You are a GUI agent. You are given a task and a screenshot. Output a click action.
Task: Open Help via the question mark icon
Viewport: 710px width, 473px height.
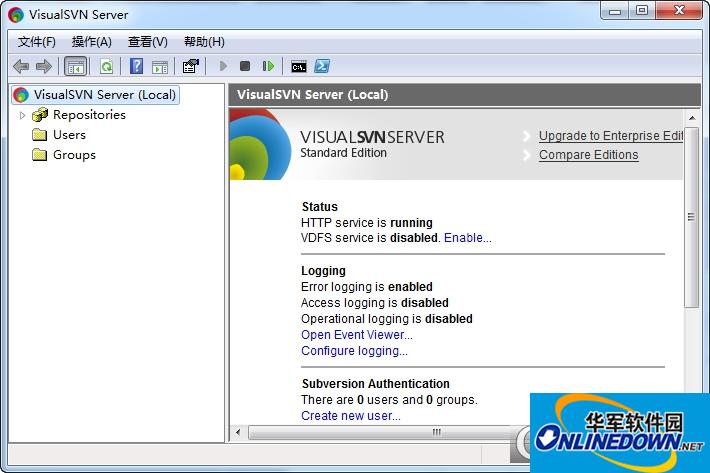click(137, 66)
